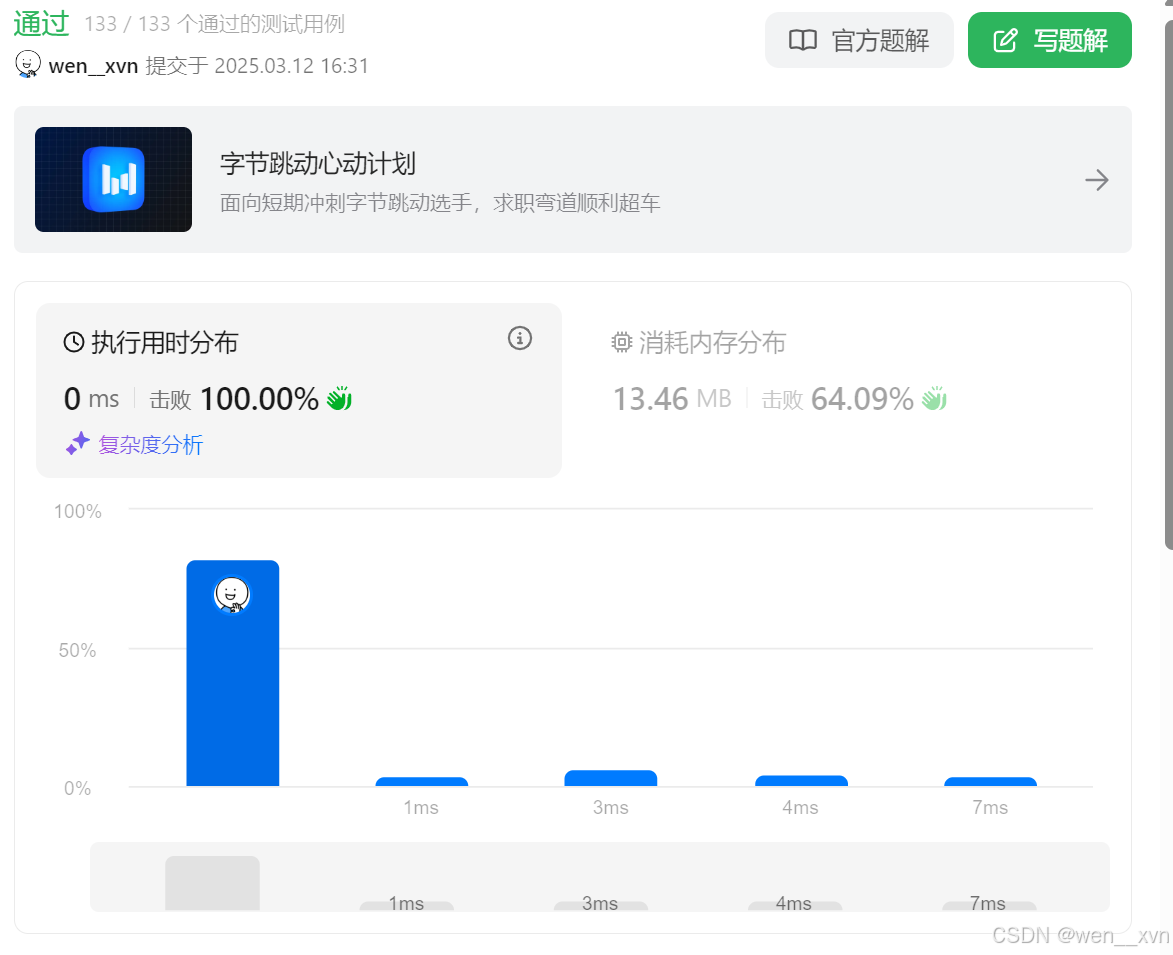
Task: Open 复杂度分析 complexity analysis link
Action: (151, 445)
